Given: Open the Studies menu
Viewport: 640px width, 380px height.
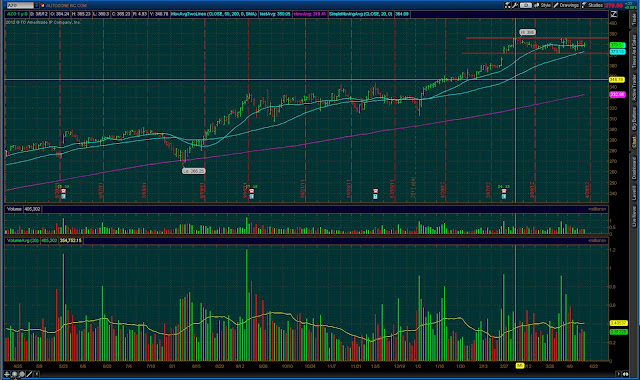Looking at the screenshot, I should tap(593, 5).
